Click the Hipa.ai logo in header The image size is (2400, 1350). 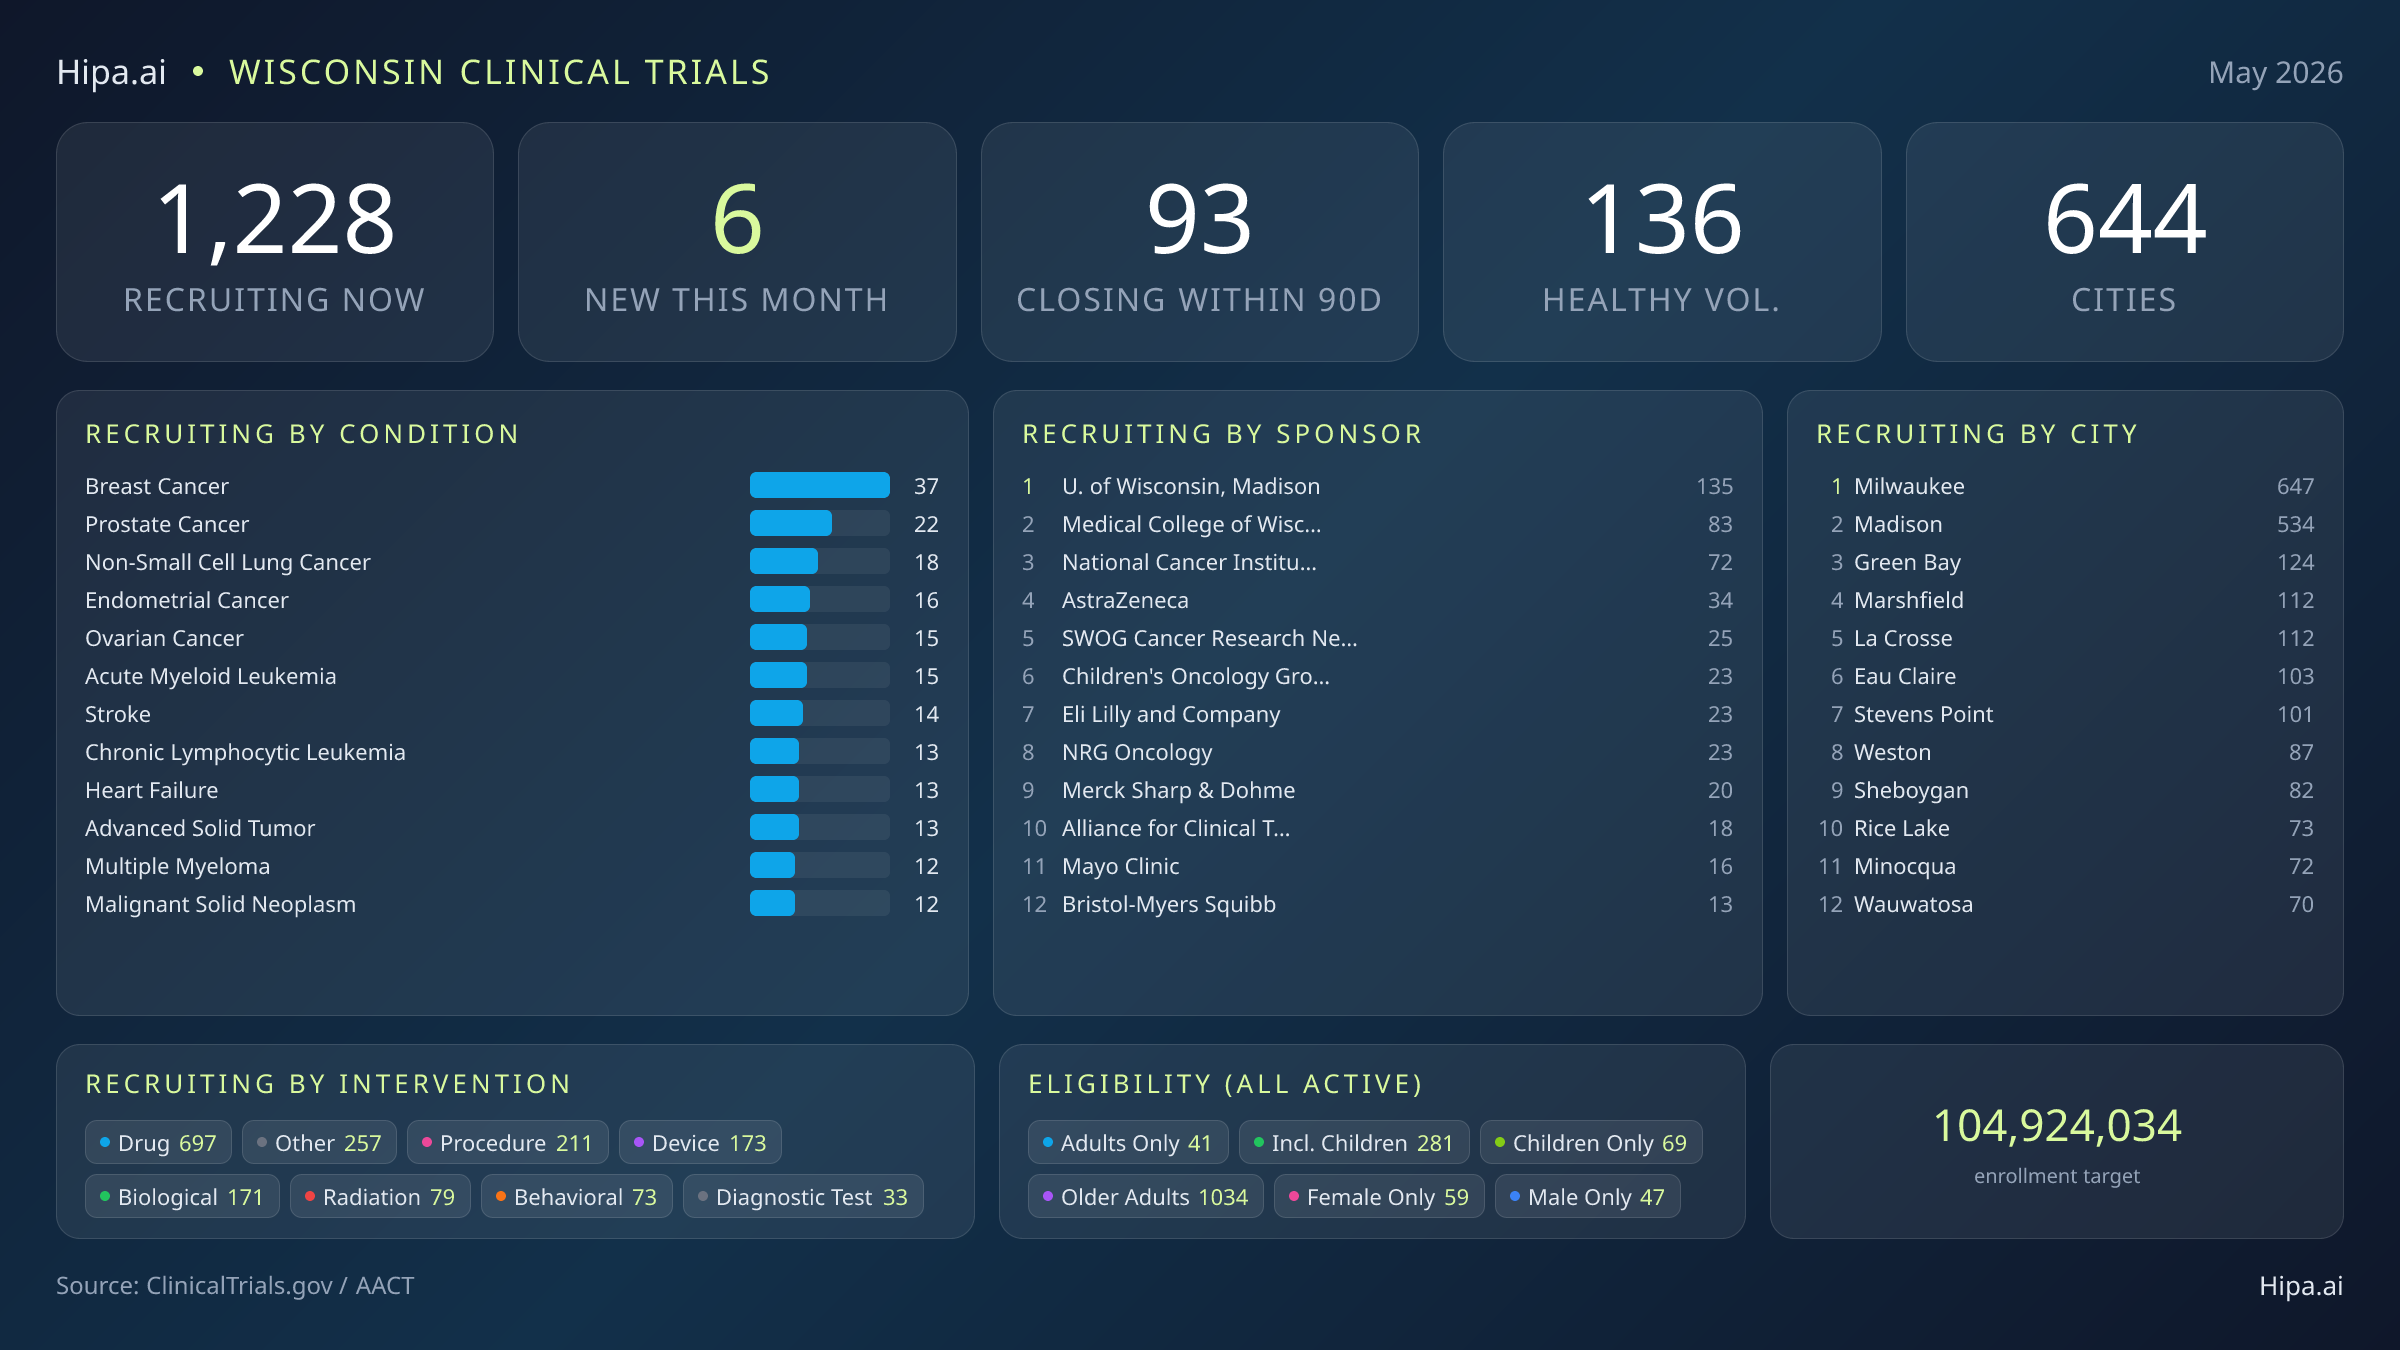point(112,72)
